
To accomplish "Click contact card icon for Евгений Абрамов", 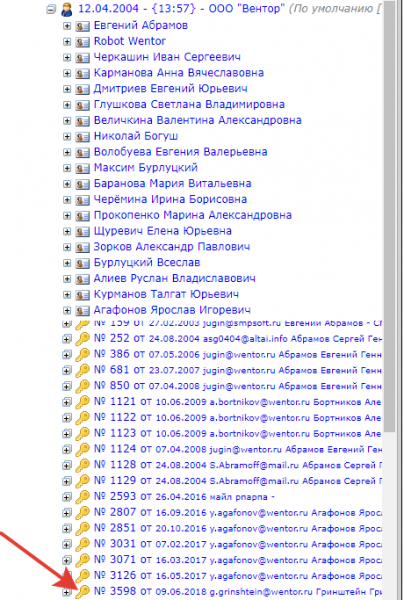I will [82, 26].
